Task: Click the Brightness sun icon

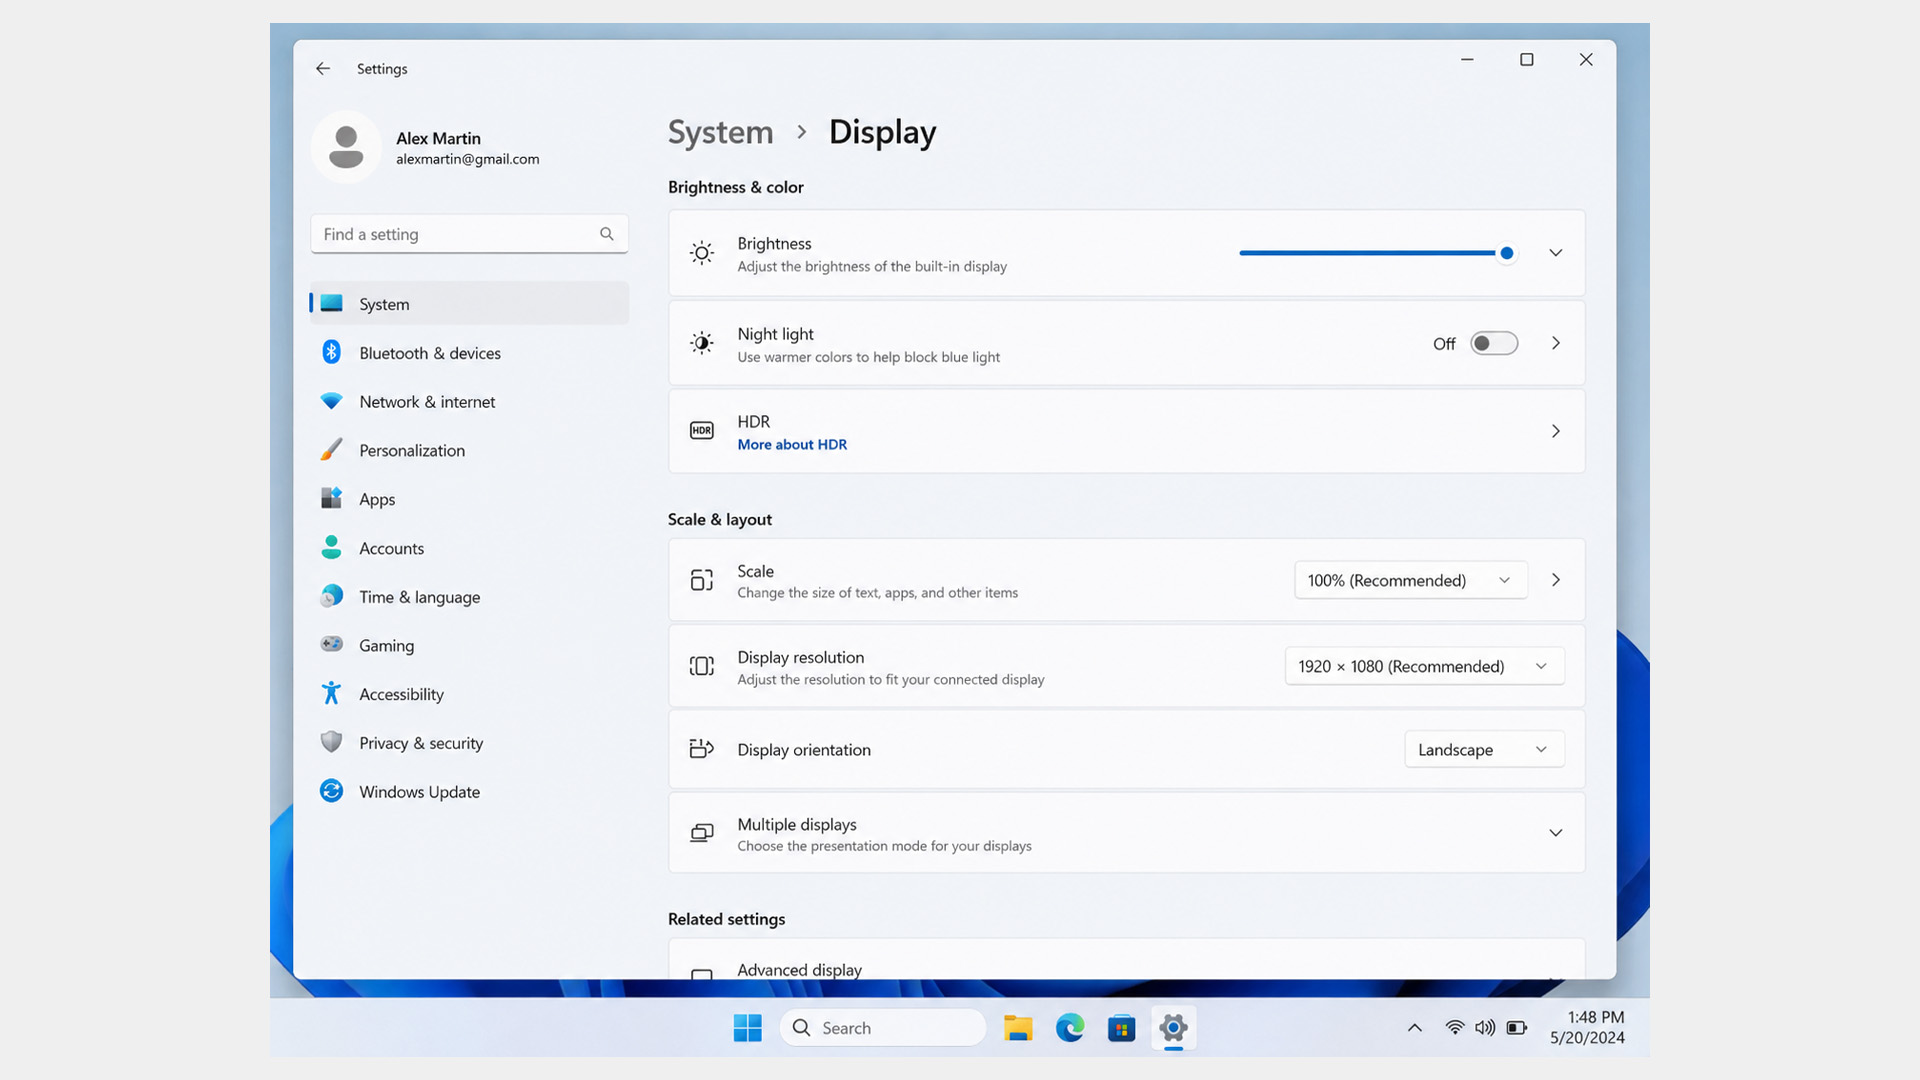Action: [702, 253]
